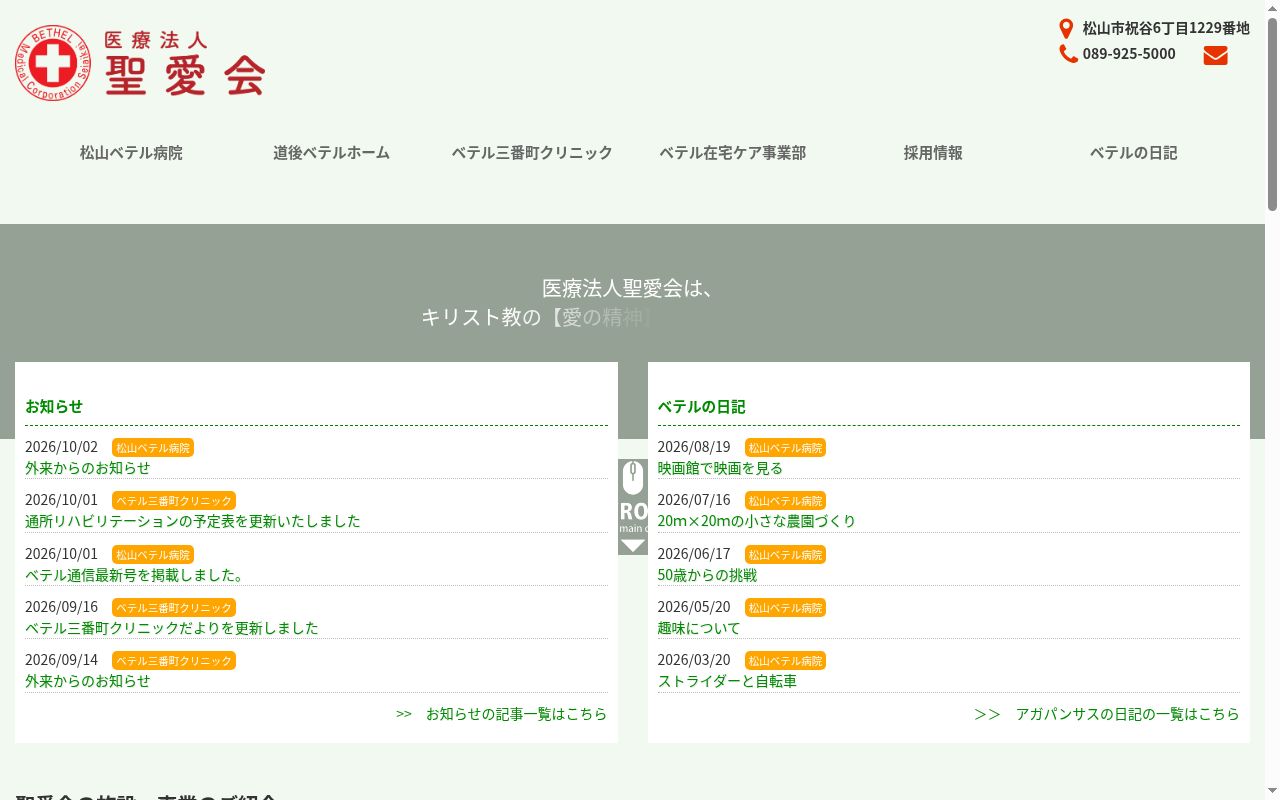Click the 松山ベテル病院 tag dated 2026/05/20
Image resolution: width=1280 pixels, height=800 pixels.
785,608
